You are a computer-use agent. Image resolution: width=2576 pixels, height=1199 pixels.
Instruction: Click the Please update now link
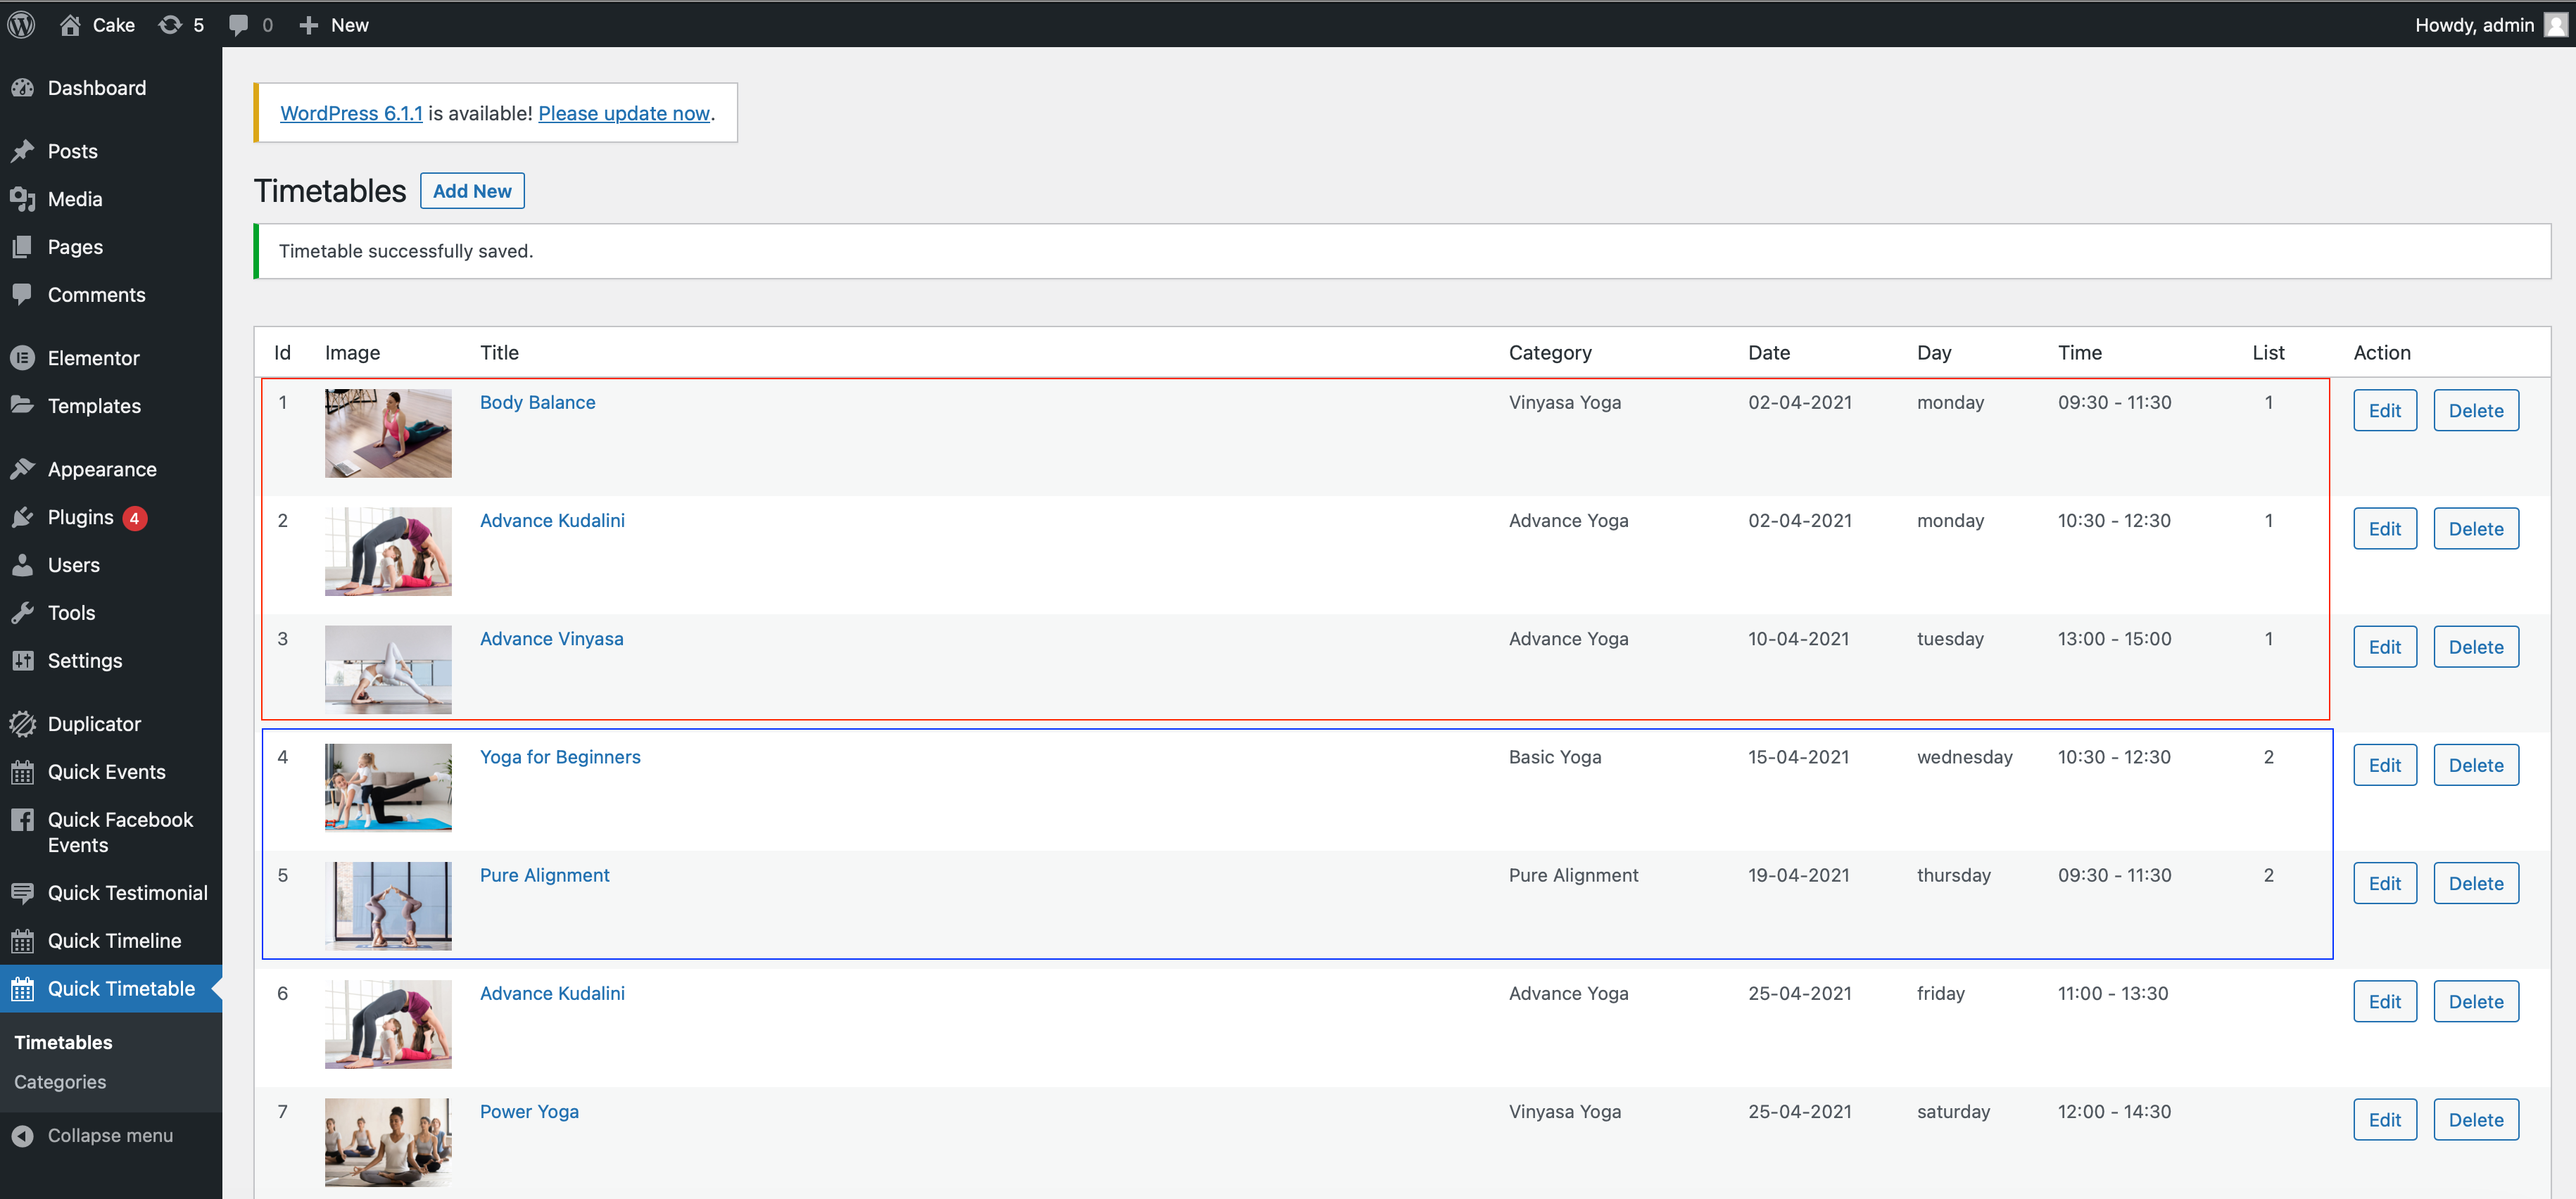click(624, 113)
